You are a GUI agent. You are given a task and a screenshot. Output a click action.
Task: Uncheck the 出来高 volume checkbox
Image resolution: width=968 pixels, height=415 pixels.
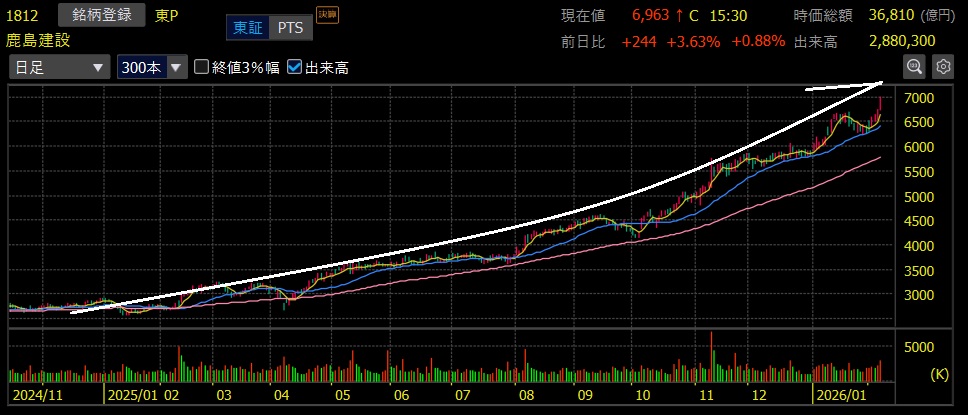[x=294, y=67]
